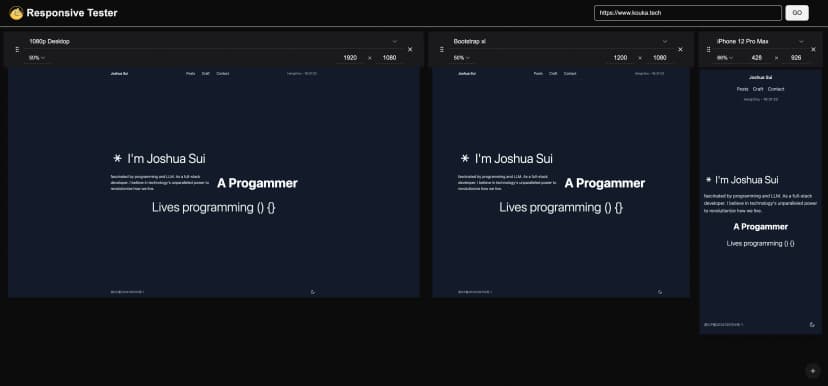Click Craft link in 1080p Desktop preview
The image size is (828, 386).
click(205, 73)
